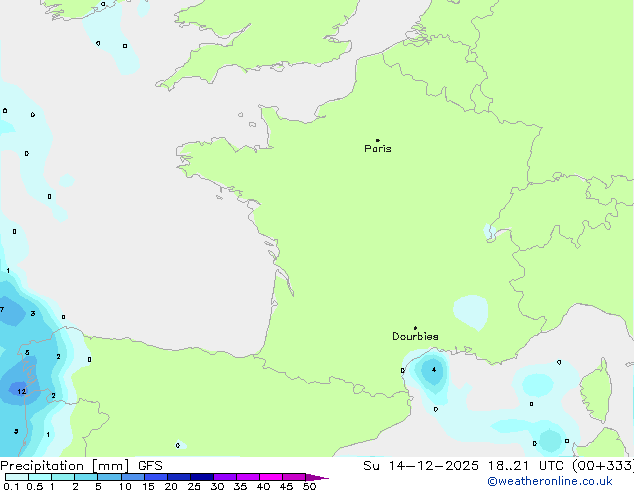Pick the legend swatch between 45 and 50
This screenshot has height=490, width=634.
295,478
